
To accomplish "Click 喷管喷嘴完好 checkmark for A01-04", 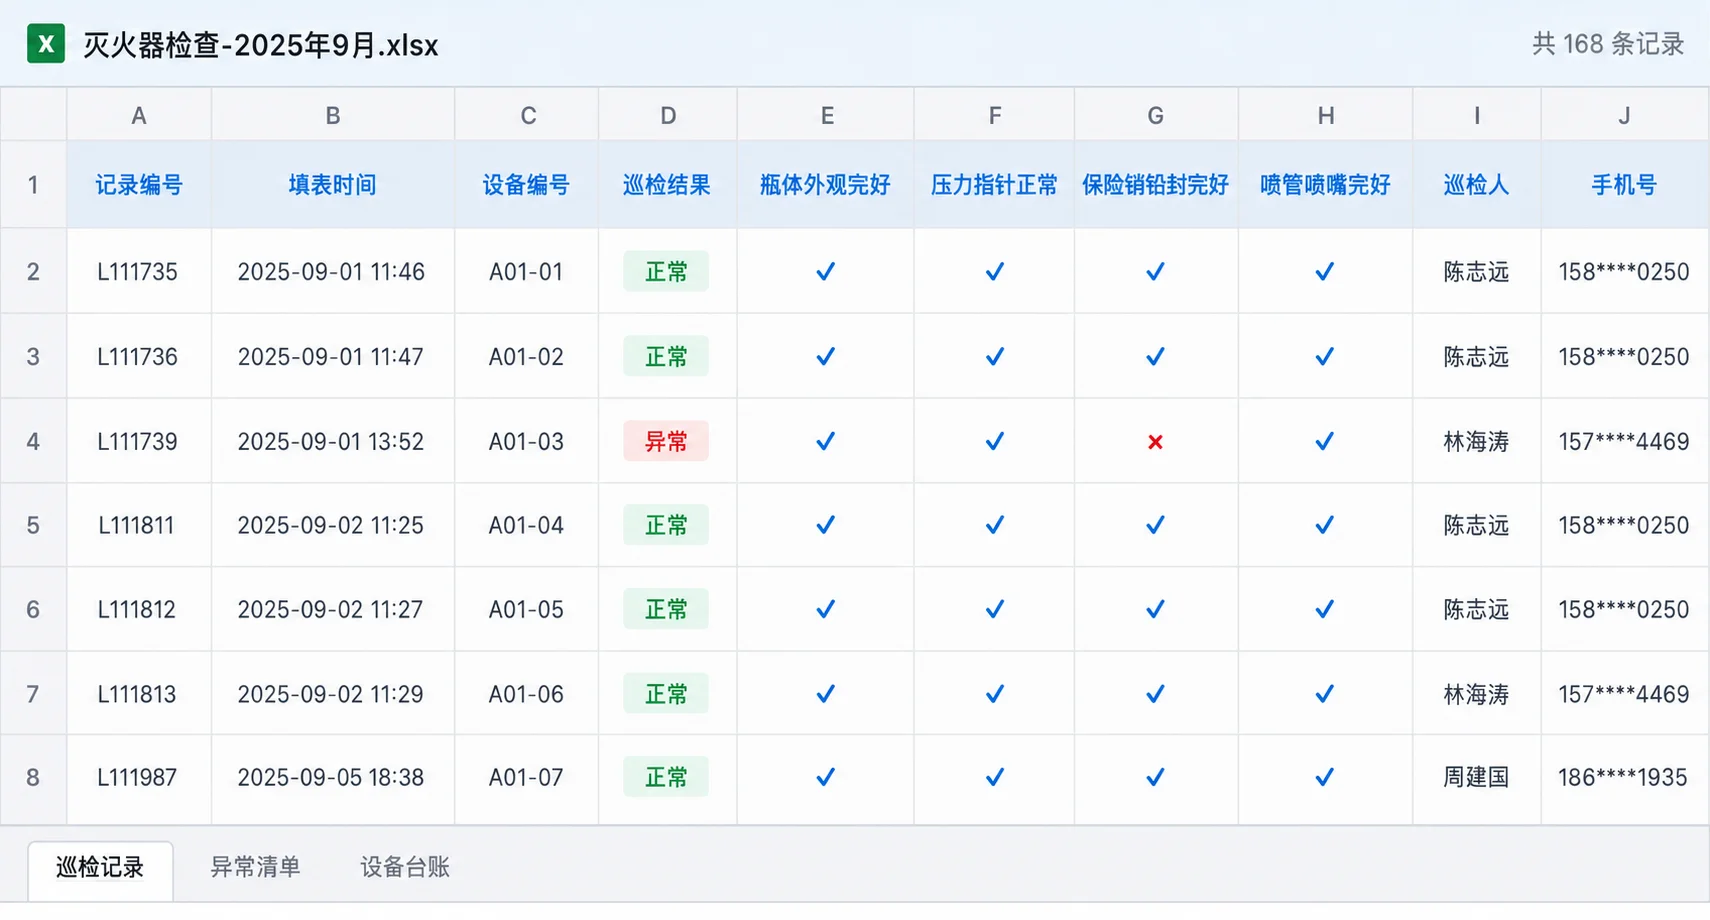I will (1324, 525).
